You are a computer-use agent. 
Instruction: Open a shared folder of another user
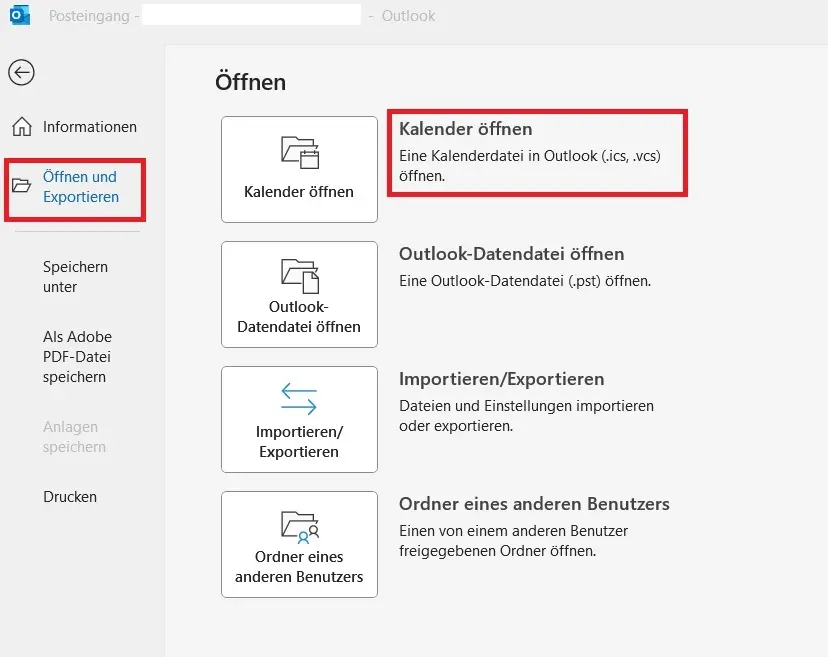pos(297,543)
